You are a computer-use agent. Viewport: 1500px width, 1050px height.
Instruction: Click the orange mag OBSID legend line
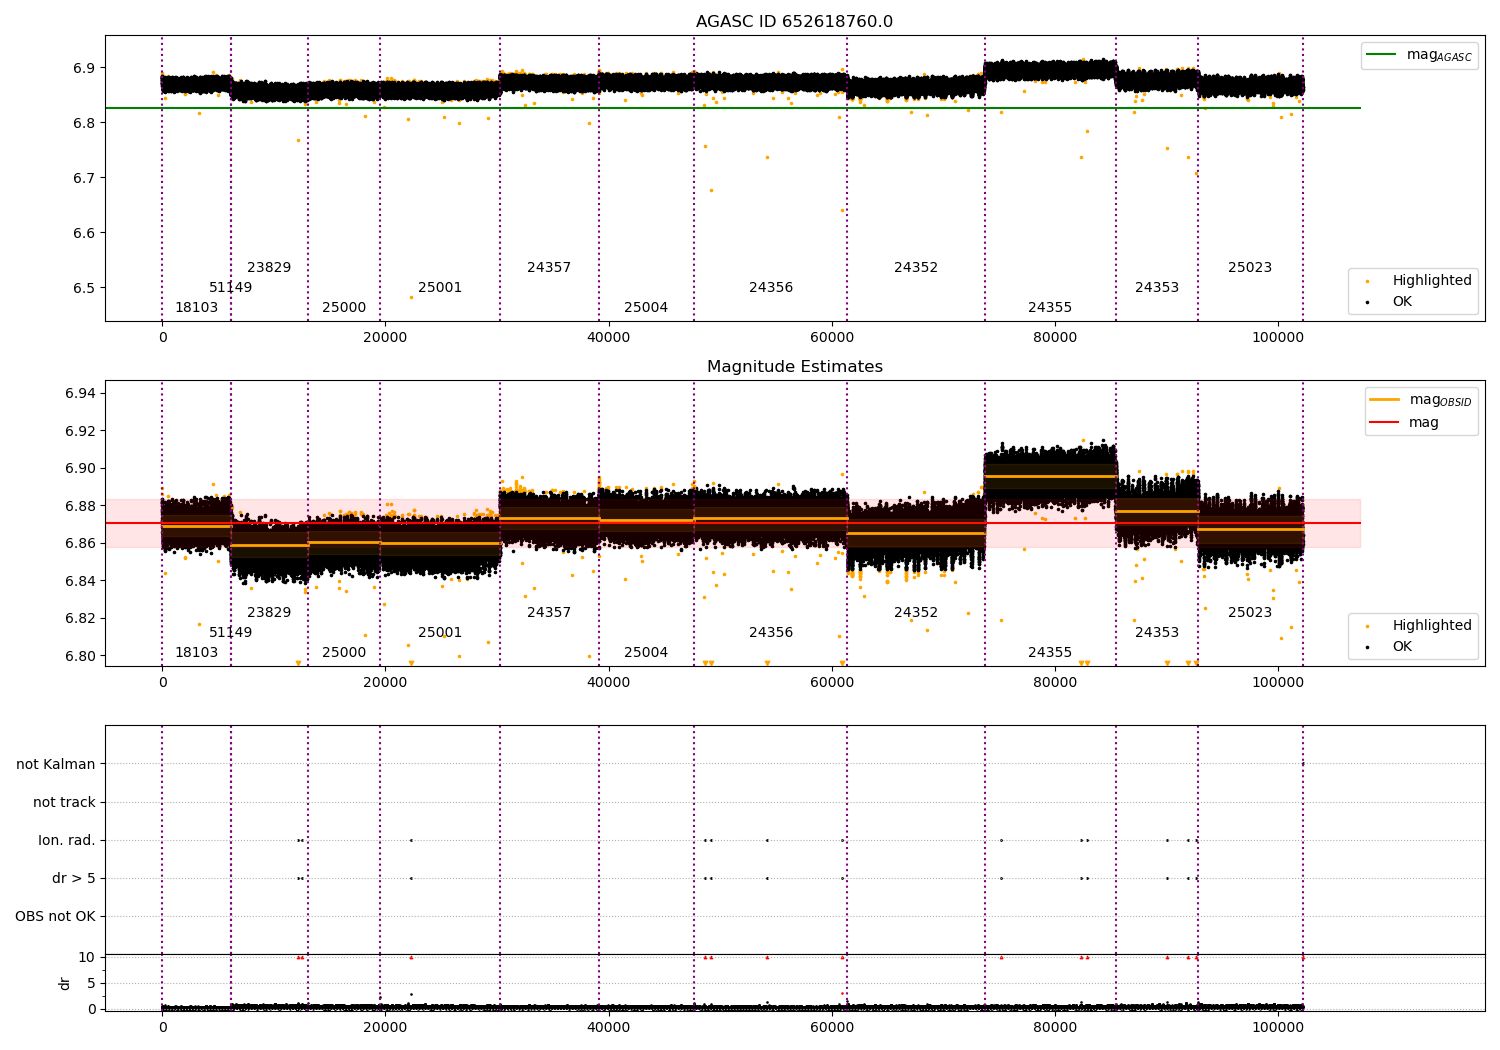tap(1384, 400)
